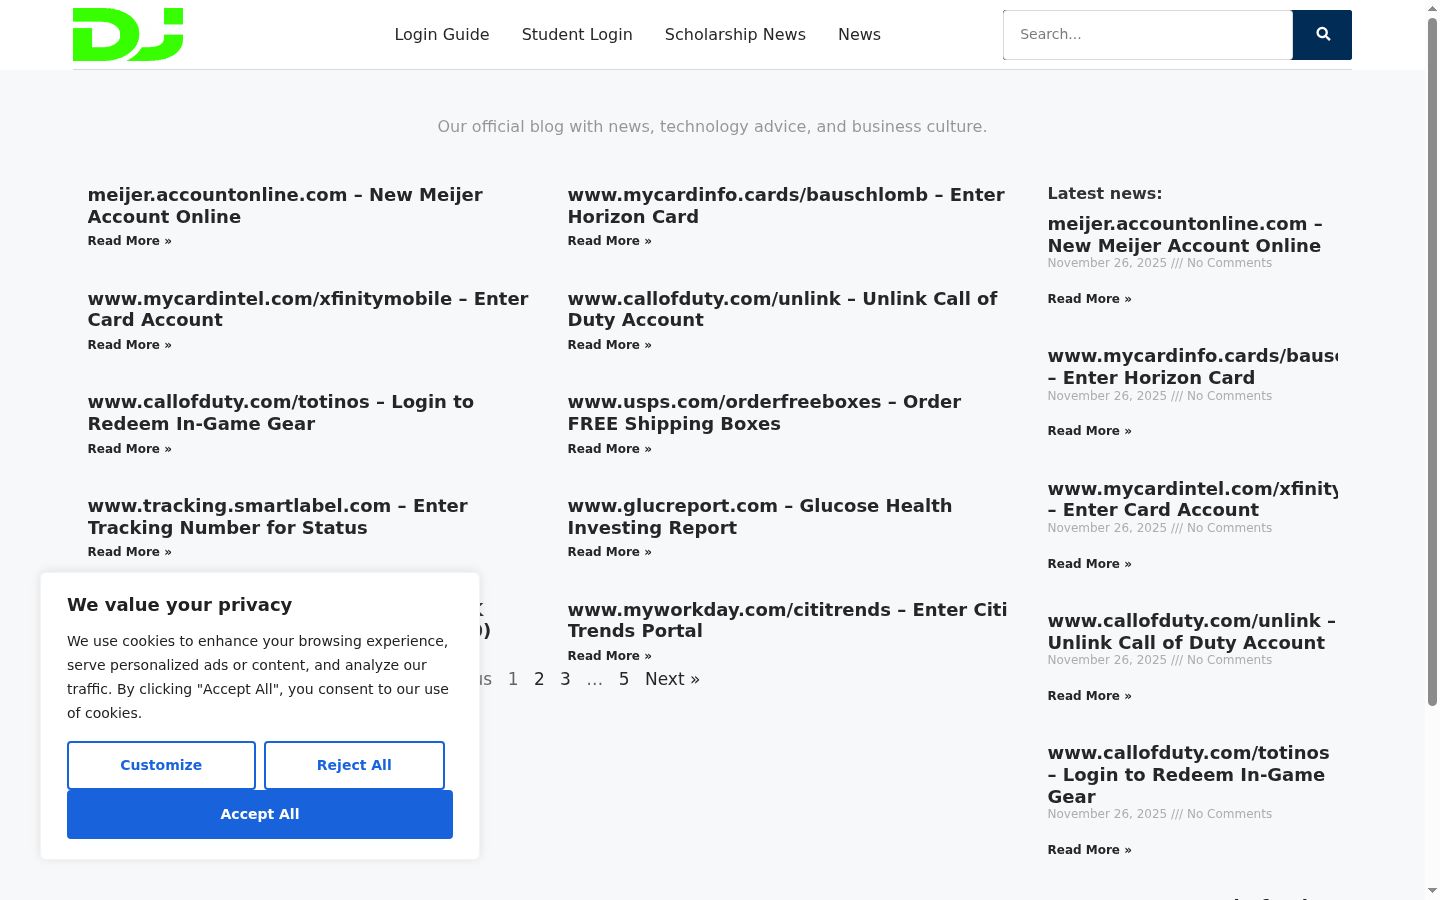This screenshot has height=900, width=1440.
Task: Click the magnifying glass search button
Action: pyautogui.click(x=1322, y=35)
